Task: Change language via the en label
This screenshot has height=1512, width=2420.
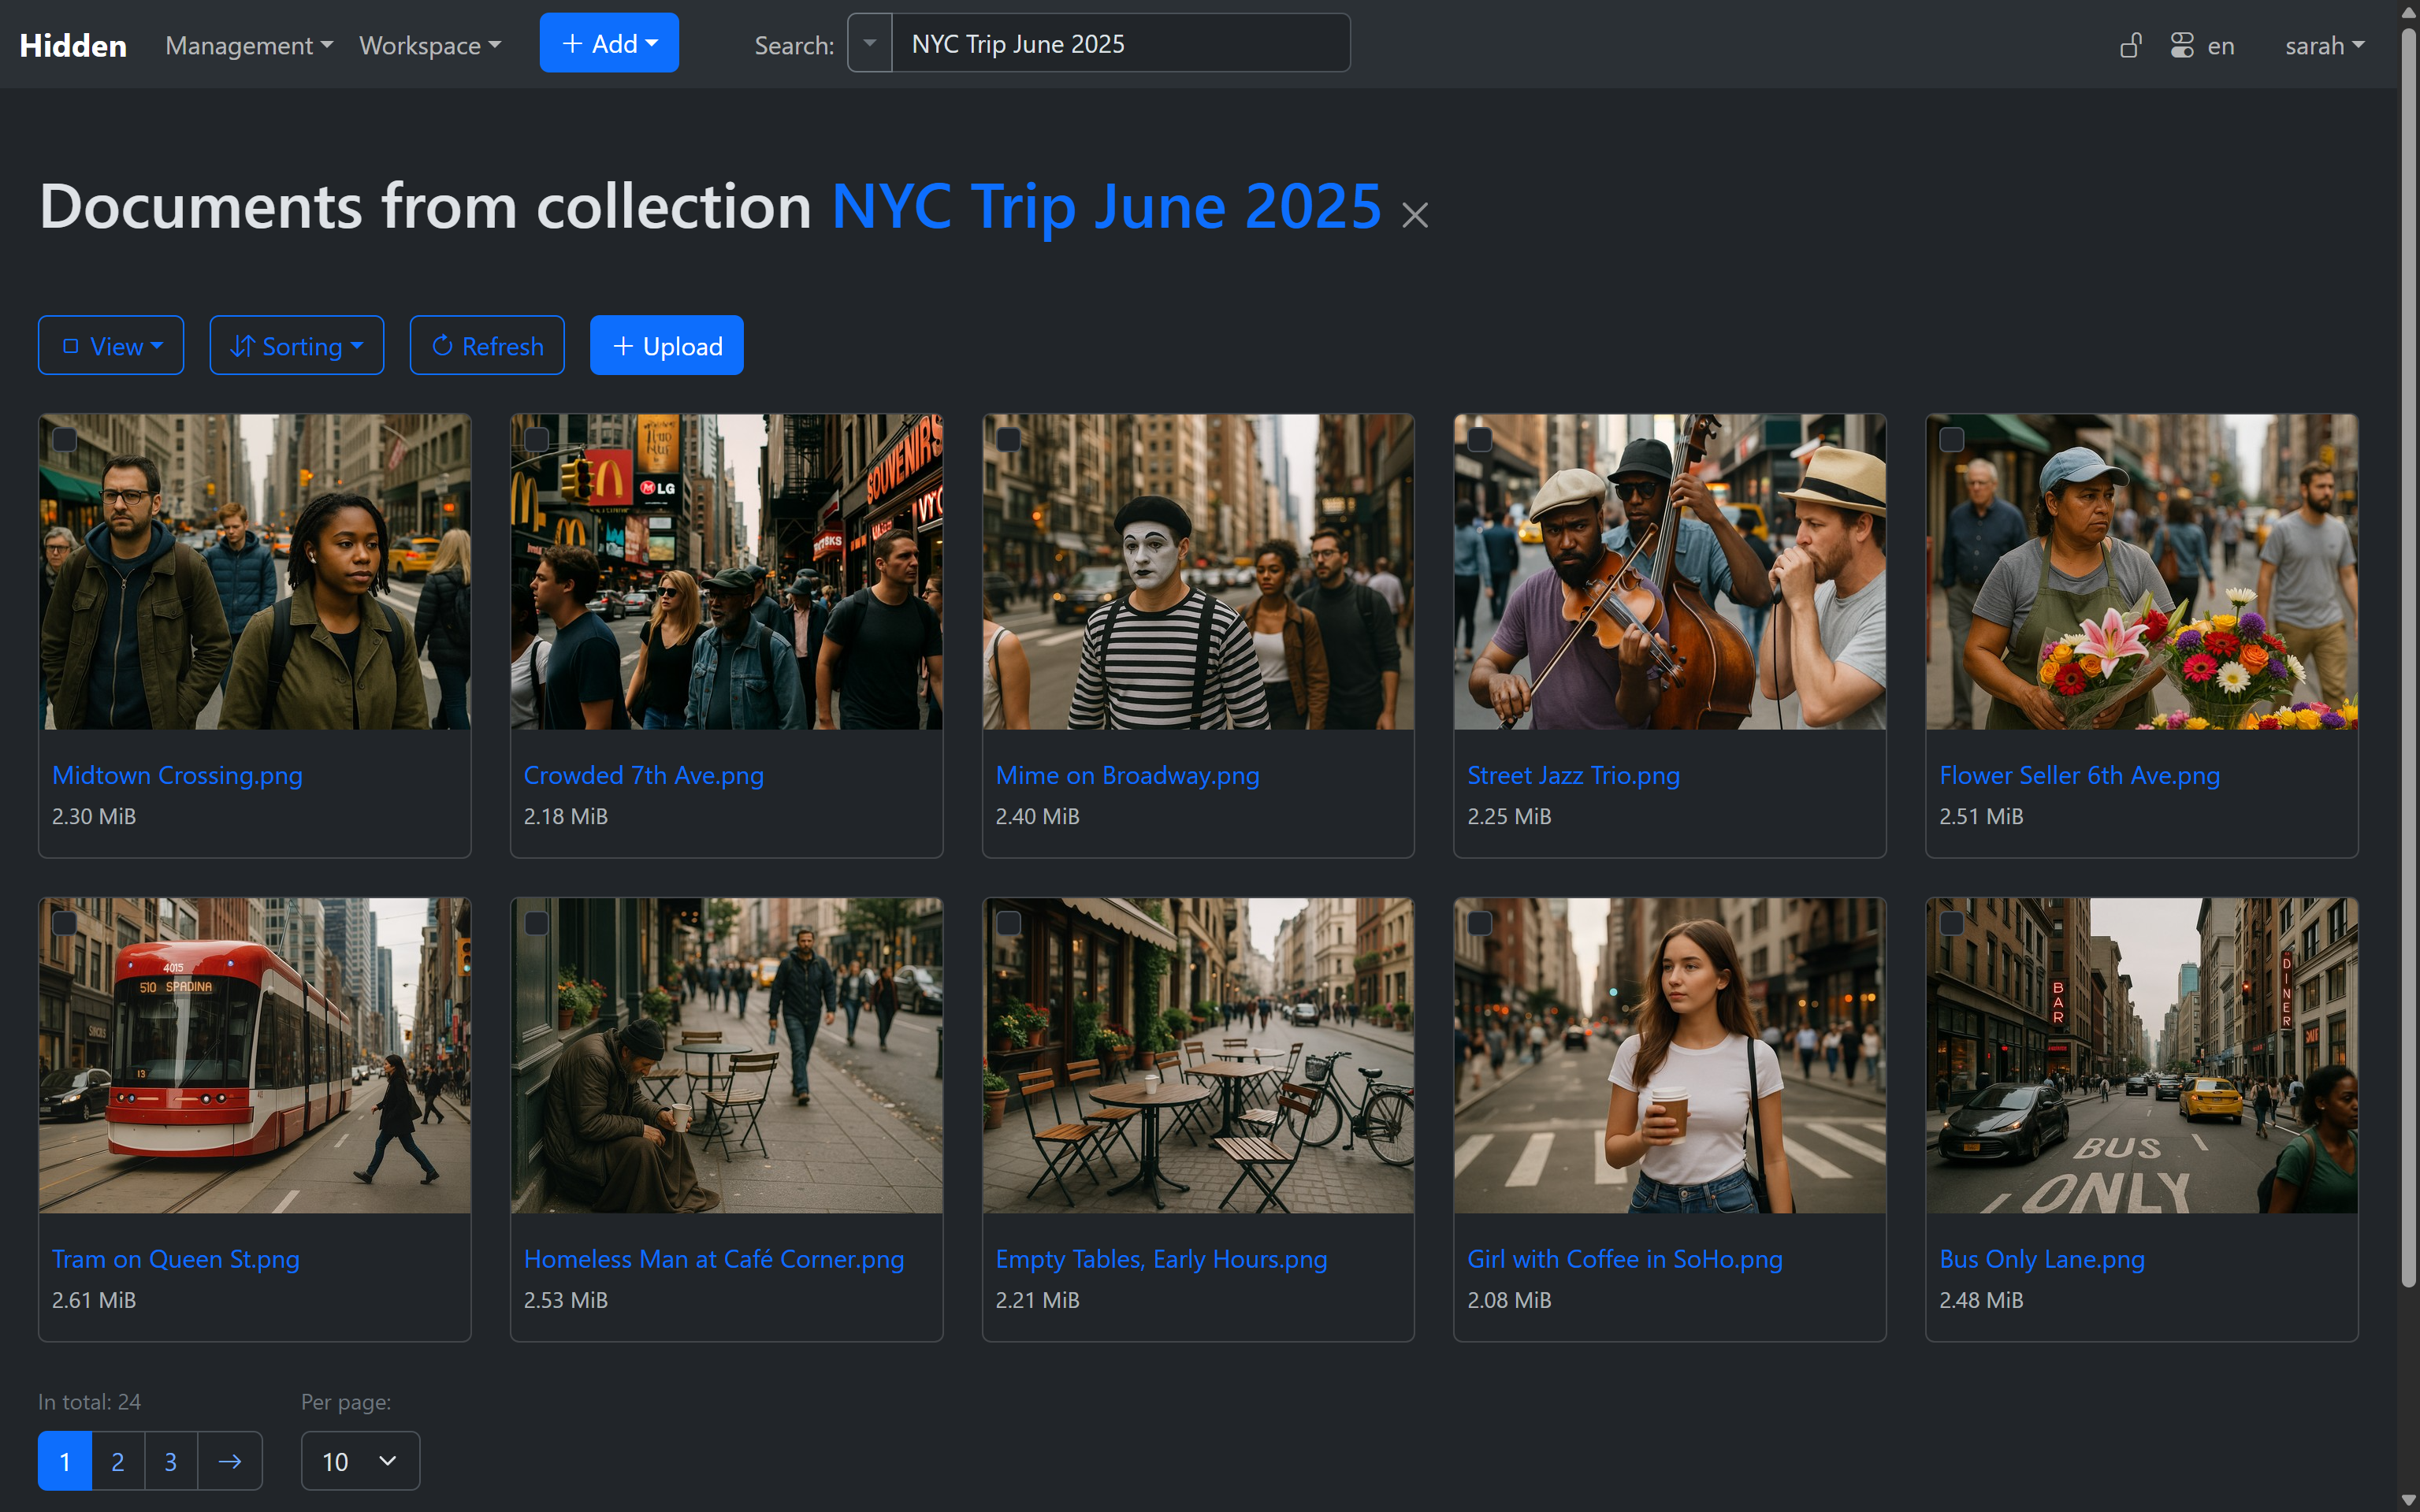Action: [2221, 45]
